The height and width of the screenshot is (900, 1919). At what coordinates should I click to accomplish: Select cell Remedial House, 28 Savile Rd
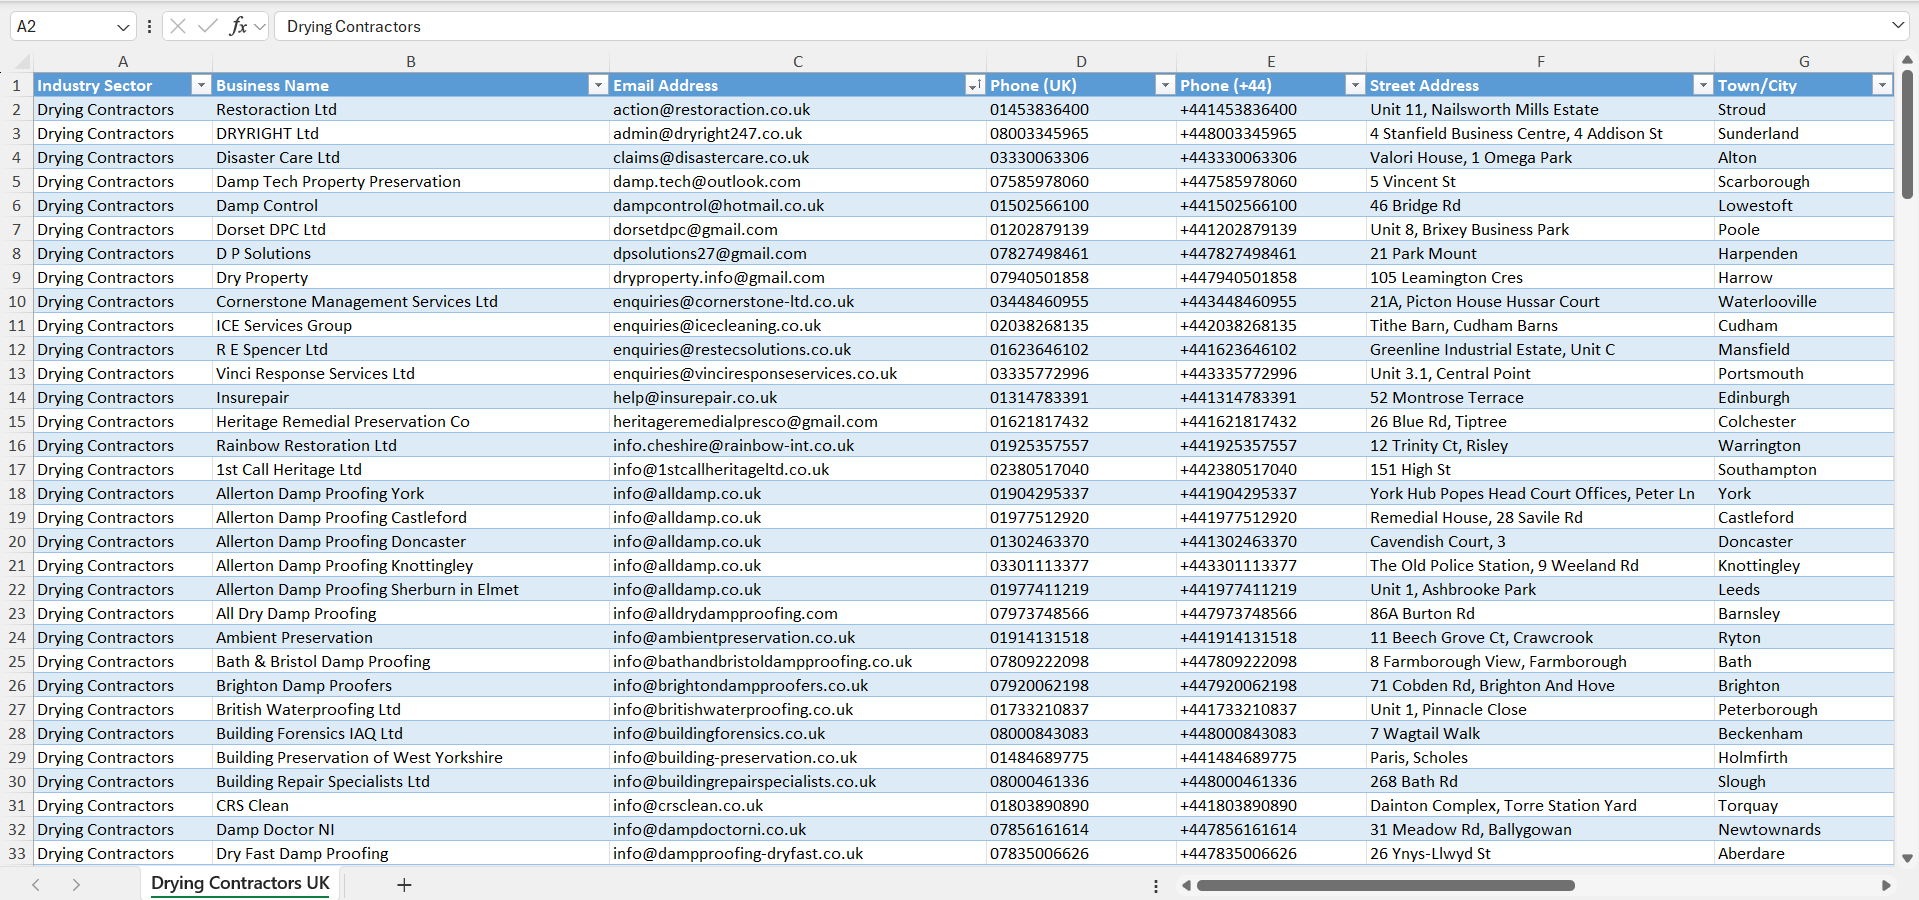click(x=1540, y=517)
